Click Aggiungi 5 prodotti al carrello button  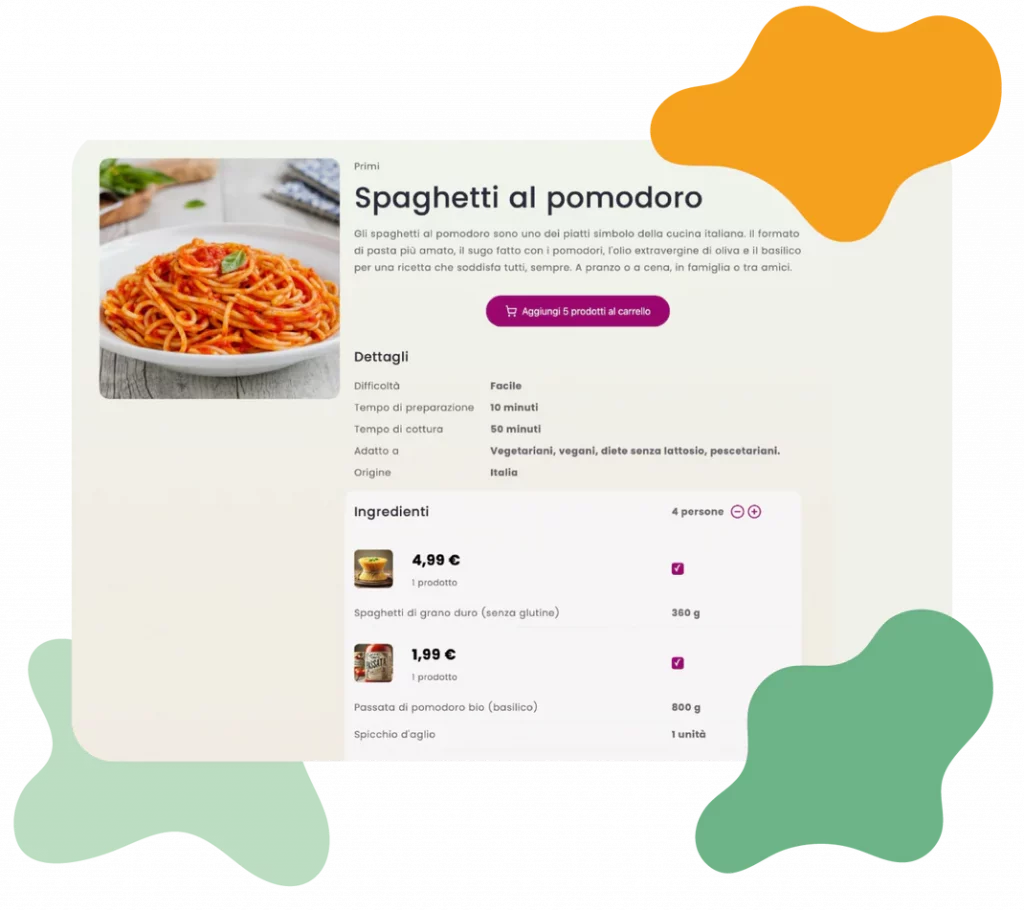(x=577, y=311)
